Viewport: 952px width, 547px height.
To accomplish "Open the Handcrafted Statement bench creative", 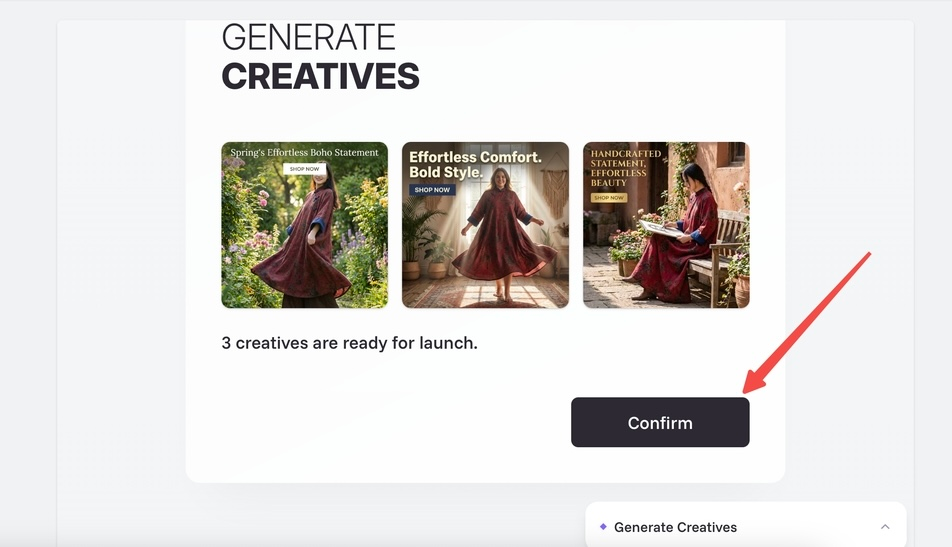I will (x=666, y=225).
